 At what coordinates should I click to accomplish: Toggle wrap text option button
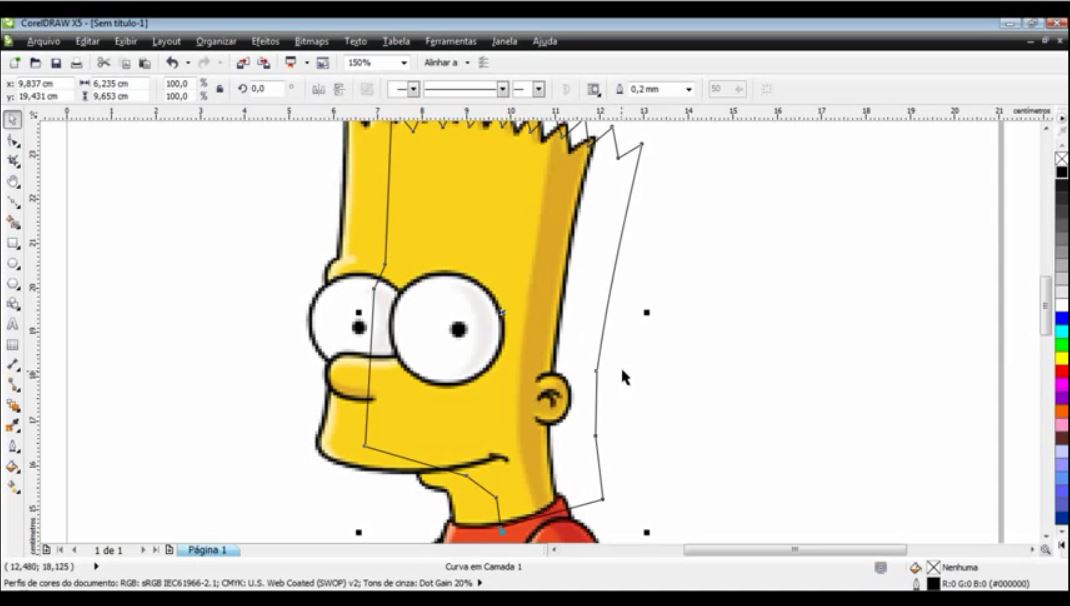(x=594, y=89)
